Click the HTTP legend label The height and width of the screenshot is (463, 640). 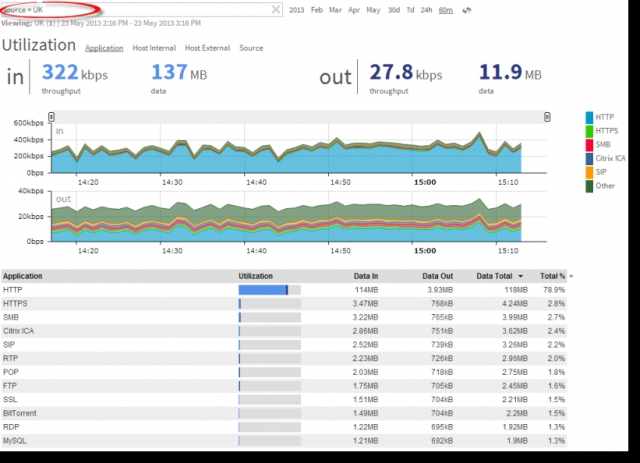tap(604, 118)
